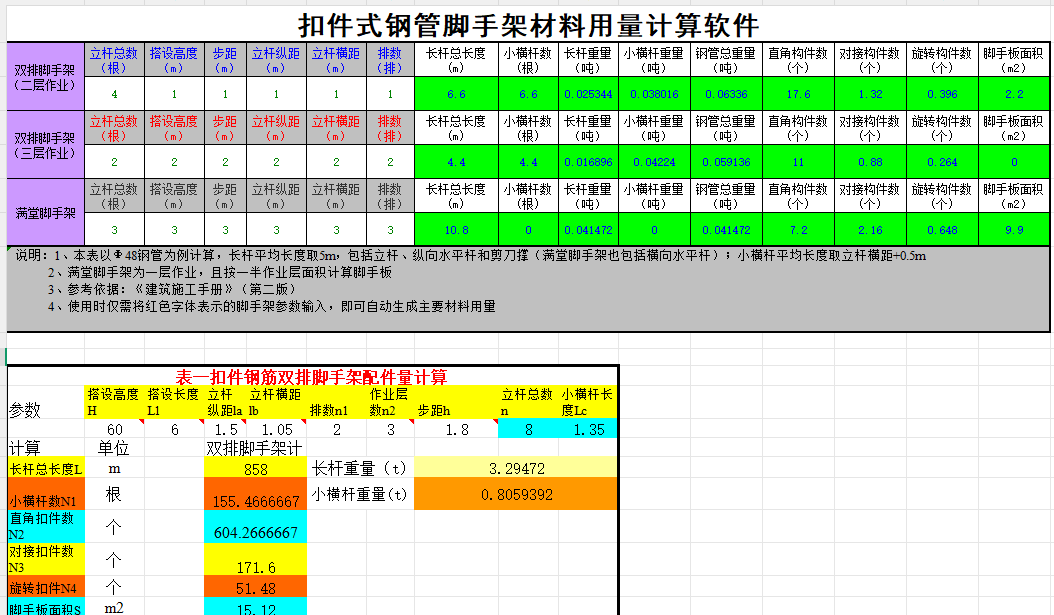
Task: Select the cyan cell showing 604.2666667
Action: click(x=255, y=526)
